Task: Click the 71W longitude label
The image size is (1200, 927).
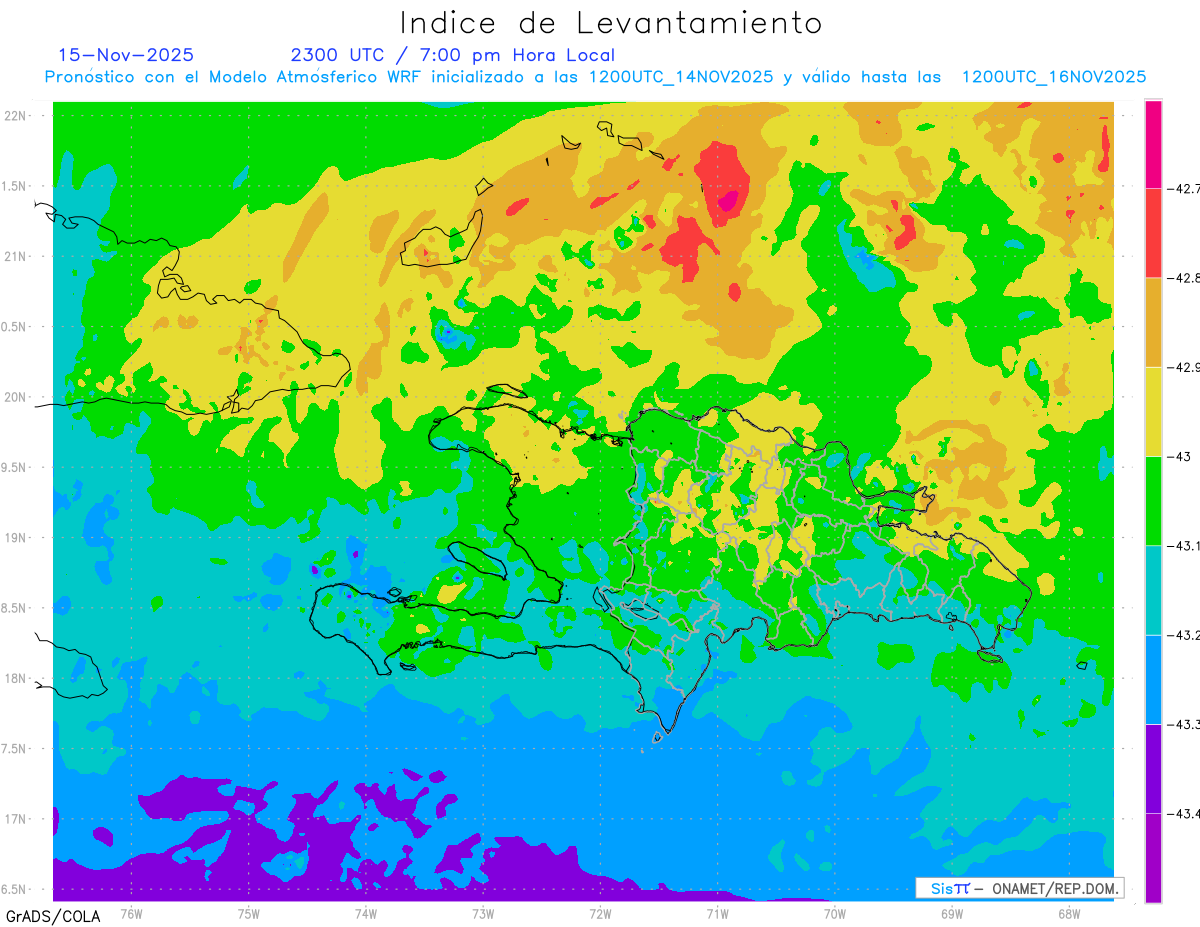Action: point(717,913)
